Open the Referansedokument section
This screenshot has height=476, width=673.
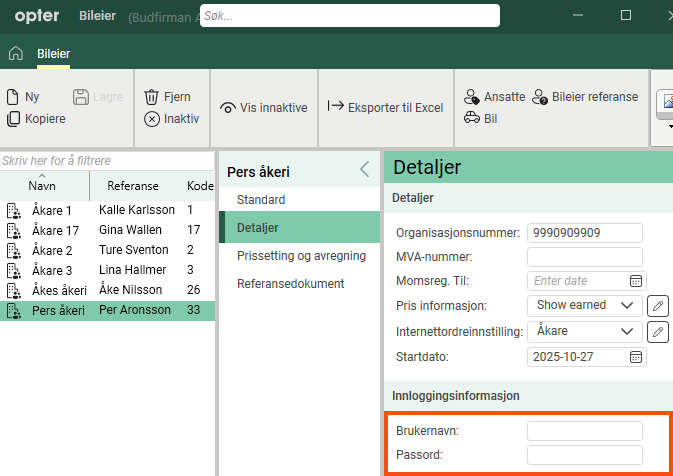pyautogui.click(x=290, y=284)
